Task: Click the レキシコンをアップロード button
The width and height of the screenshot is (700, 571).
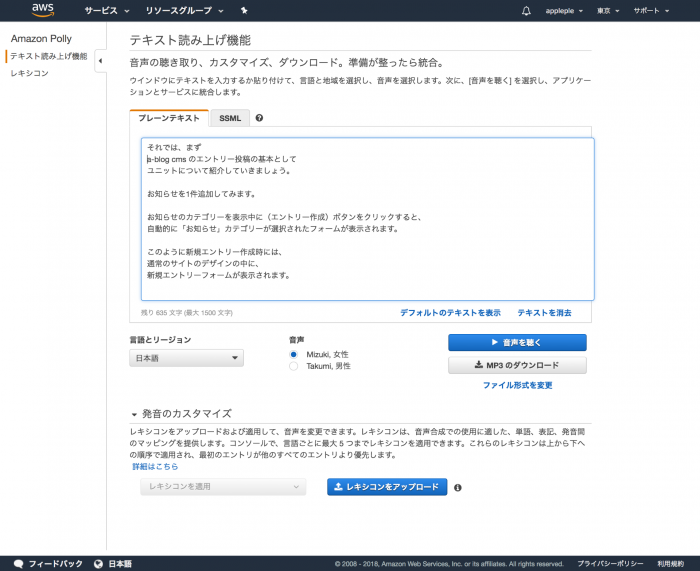Action: pos(387,487)
